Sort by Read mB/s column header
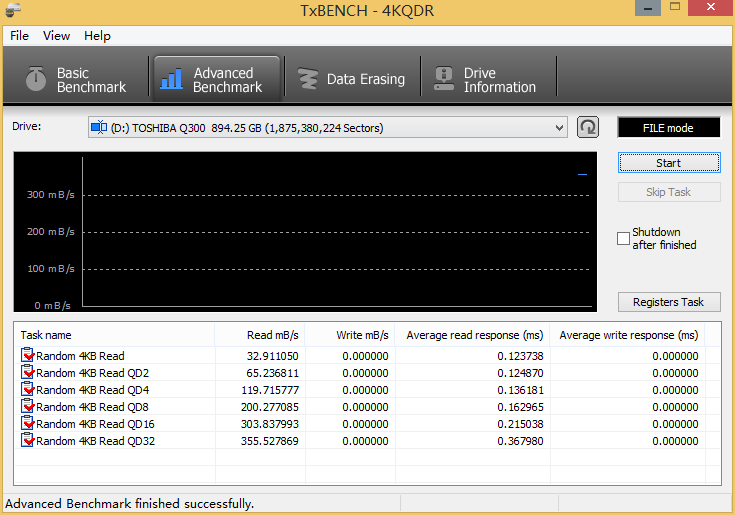Screen dimensions: 735x515 click(x=260, y=335)
